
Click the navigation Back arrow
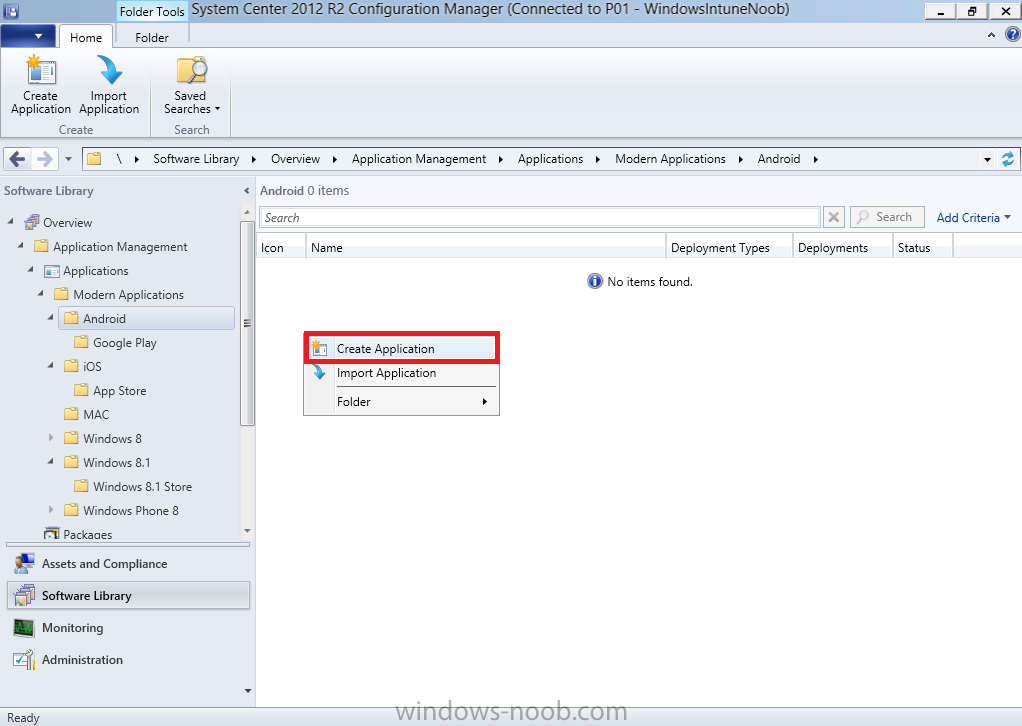tap(18, 159)
